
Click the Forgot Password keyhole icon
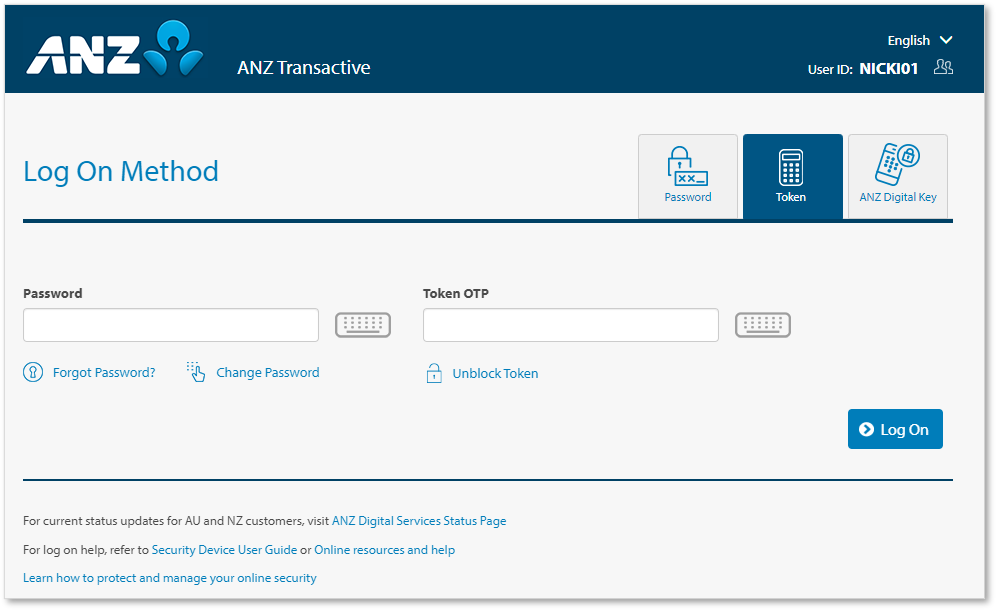(33, 372)
